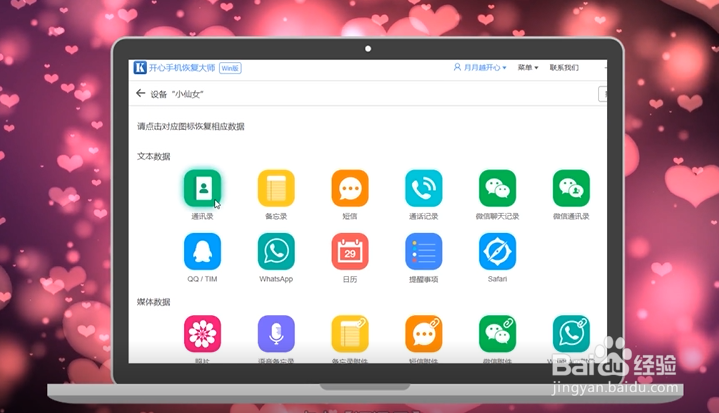719x413 pixels.
Task: Open the 通话记录 call history icon
Action: (x=424, y=188)
